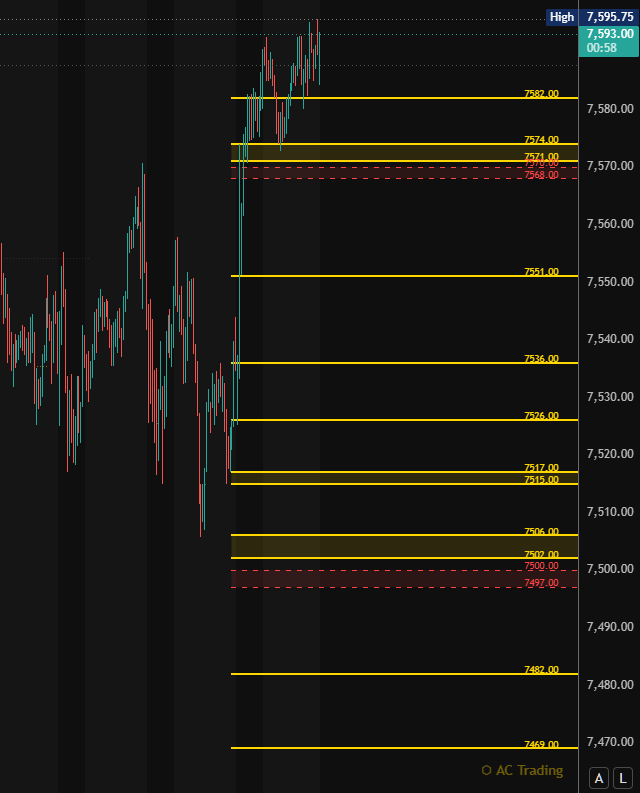Image resolution: width=640 pixels, height=793 pixels.
Task: Select the 7526.00 level label
Action: pos(541,416)
